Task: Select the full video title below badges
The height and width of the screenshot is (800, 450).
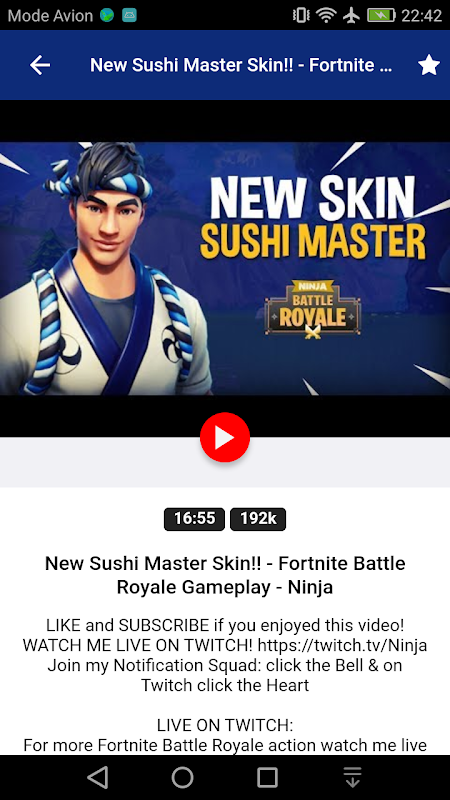Action: [x=225, y=575]
